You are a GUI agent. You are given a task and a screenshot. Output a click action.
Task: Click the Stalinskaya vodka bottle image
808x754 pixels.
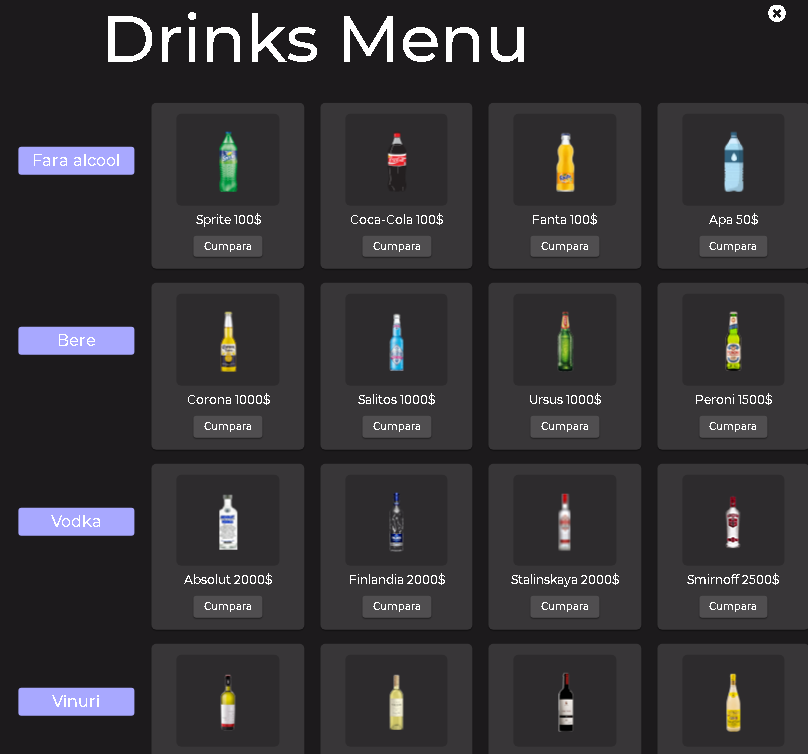coord(565,521)
